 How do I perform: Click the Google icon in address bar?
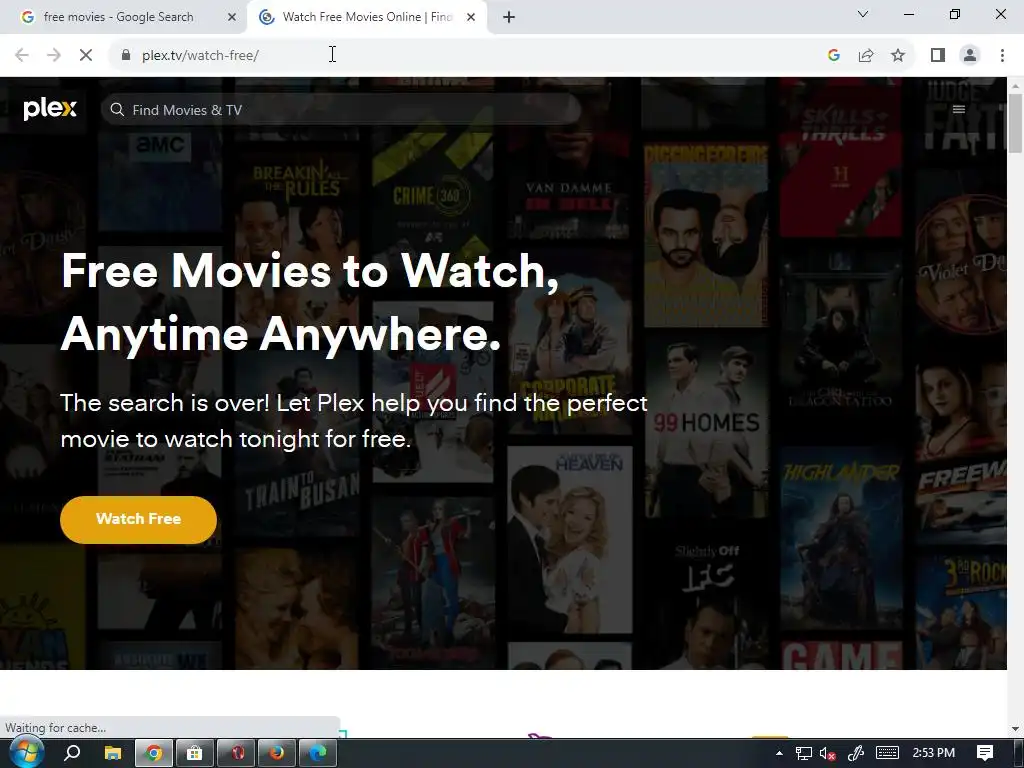[x=833, y=56]
